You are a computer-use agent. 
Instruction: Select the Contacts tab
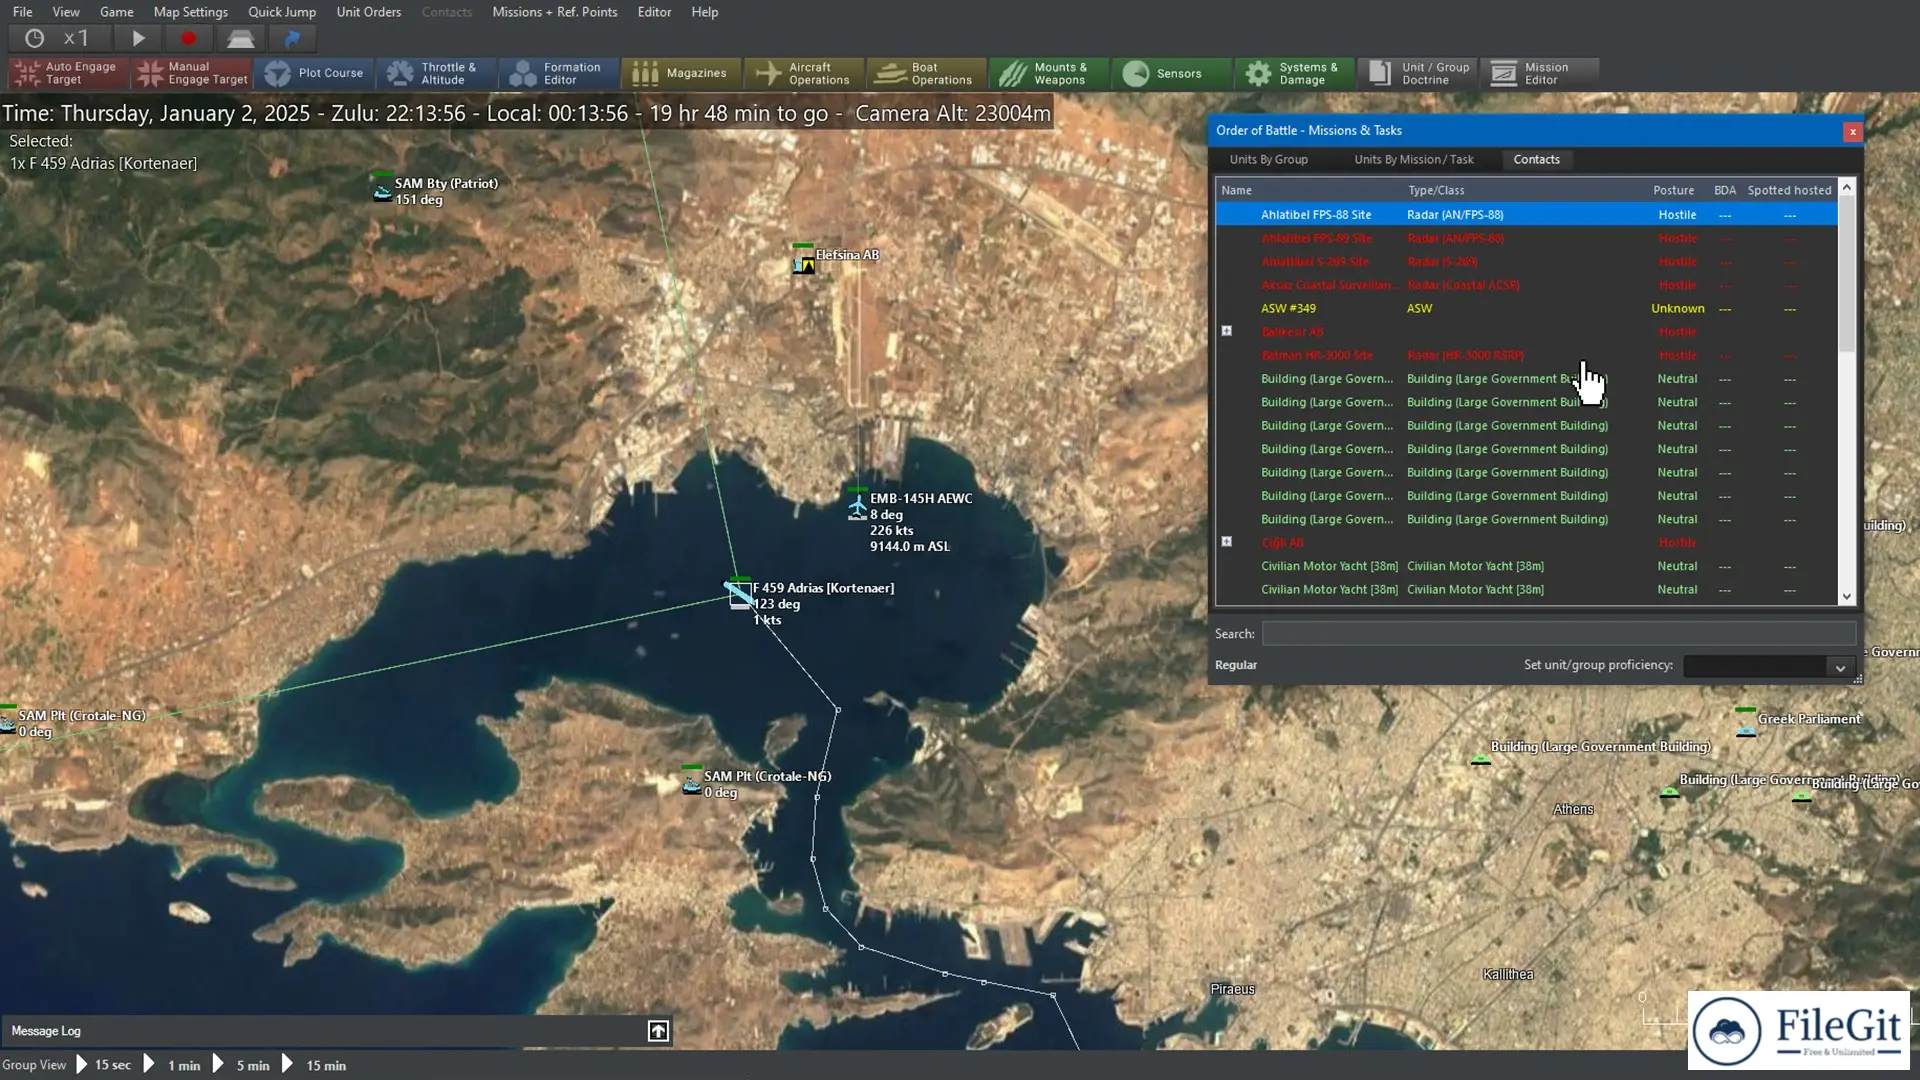(1536, 159)
